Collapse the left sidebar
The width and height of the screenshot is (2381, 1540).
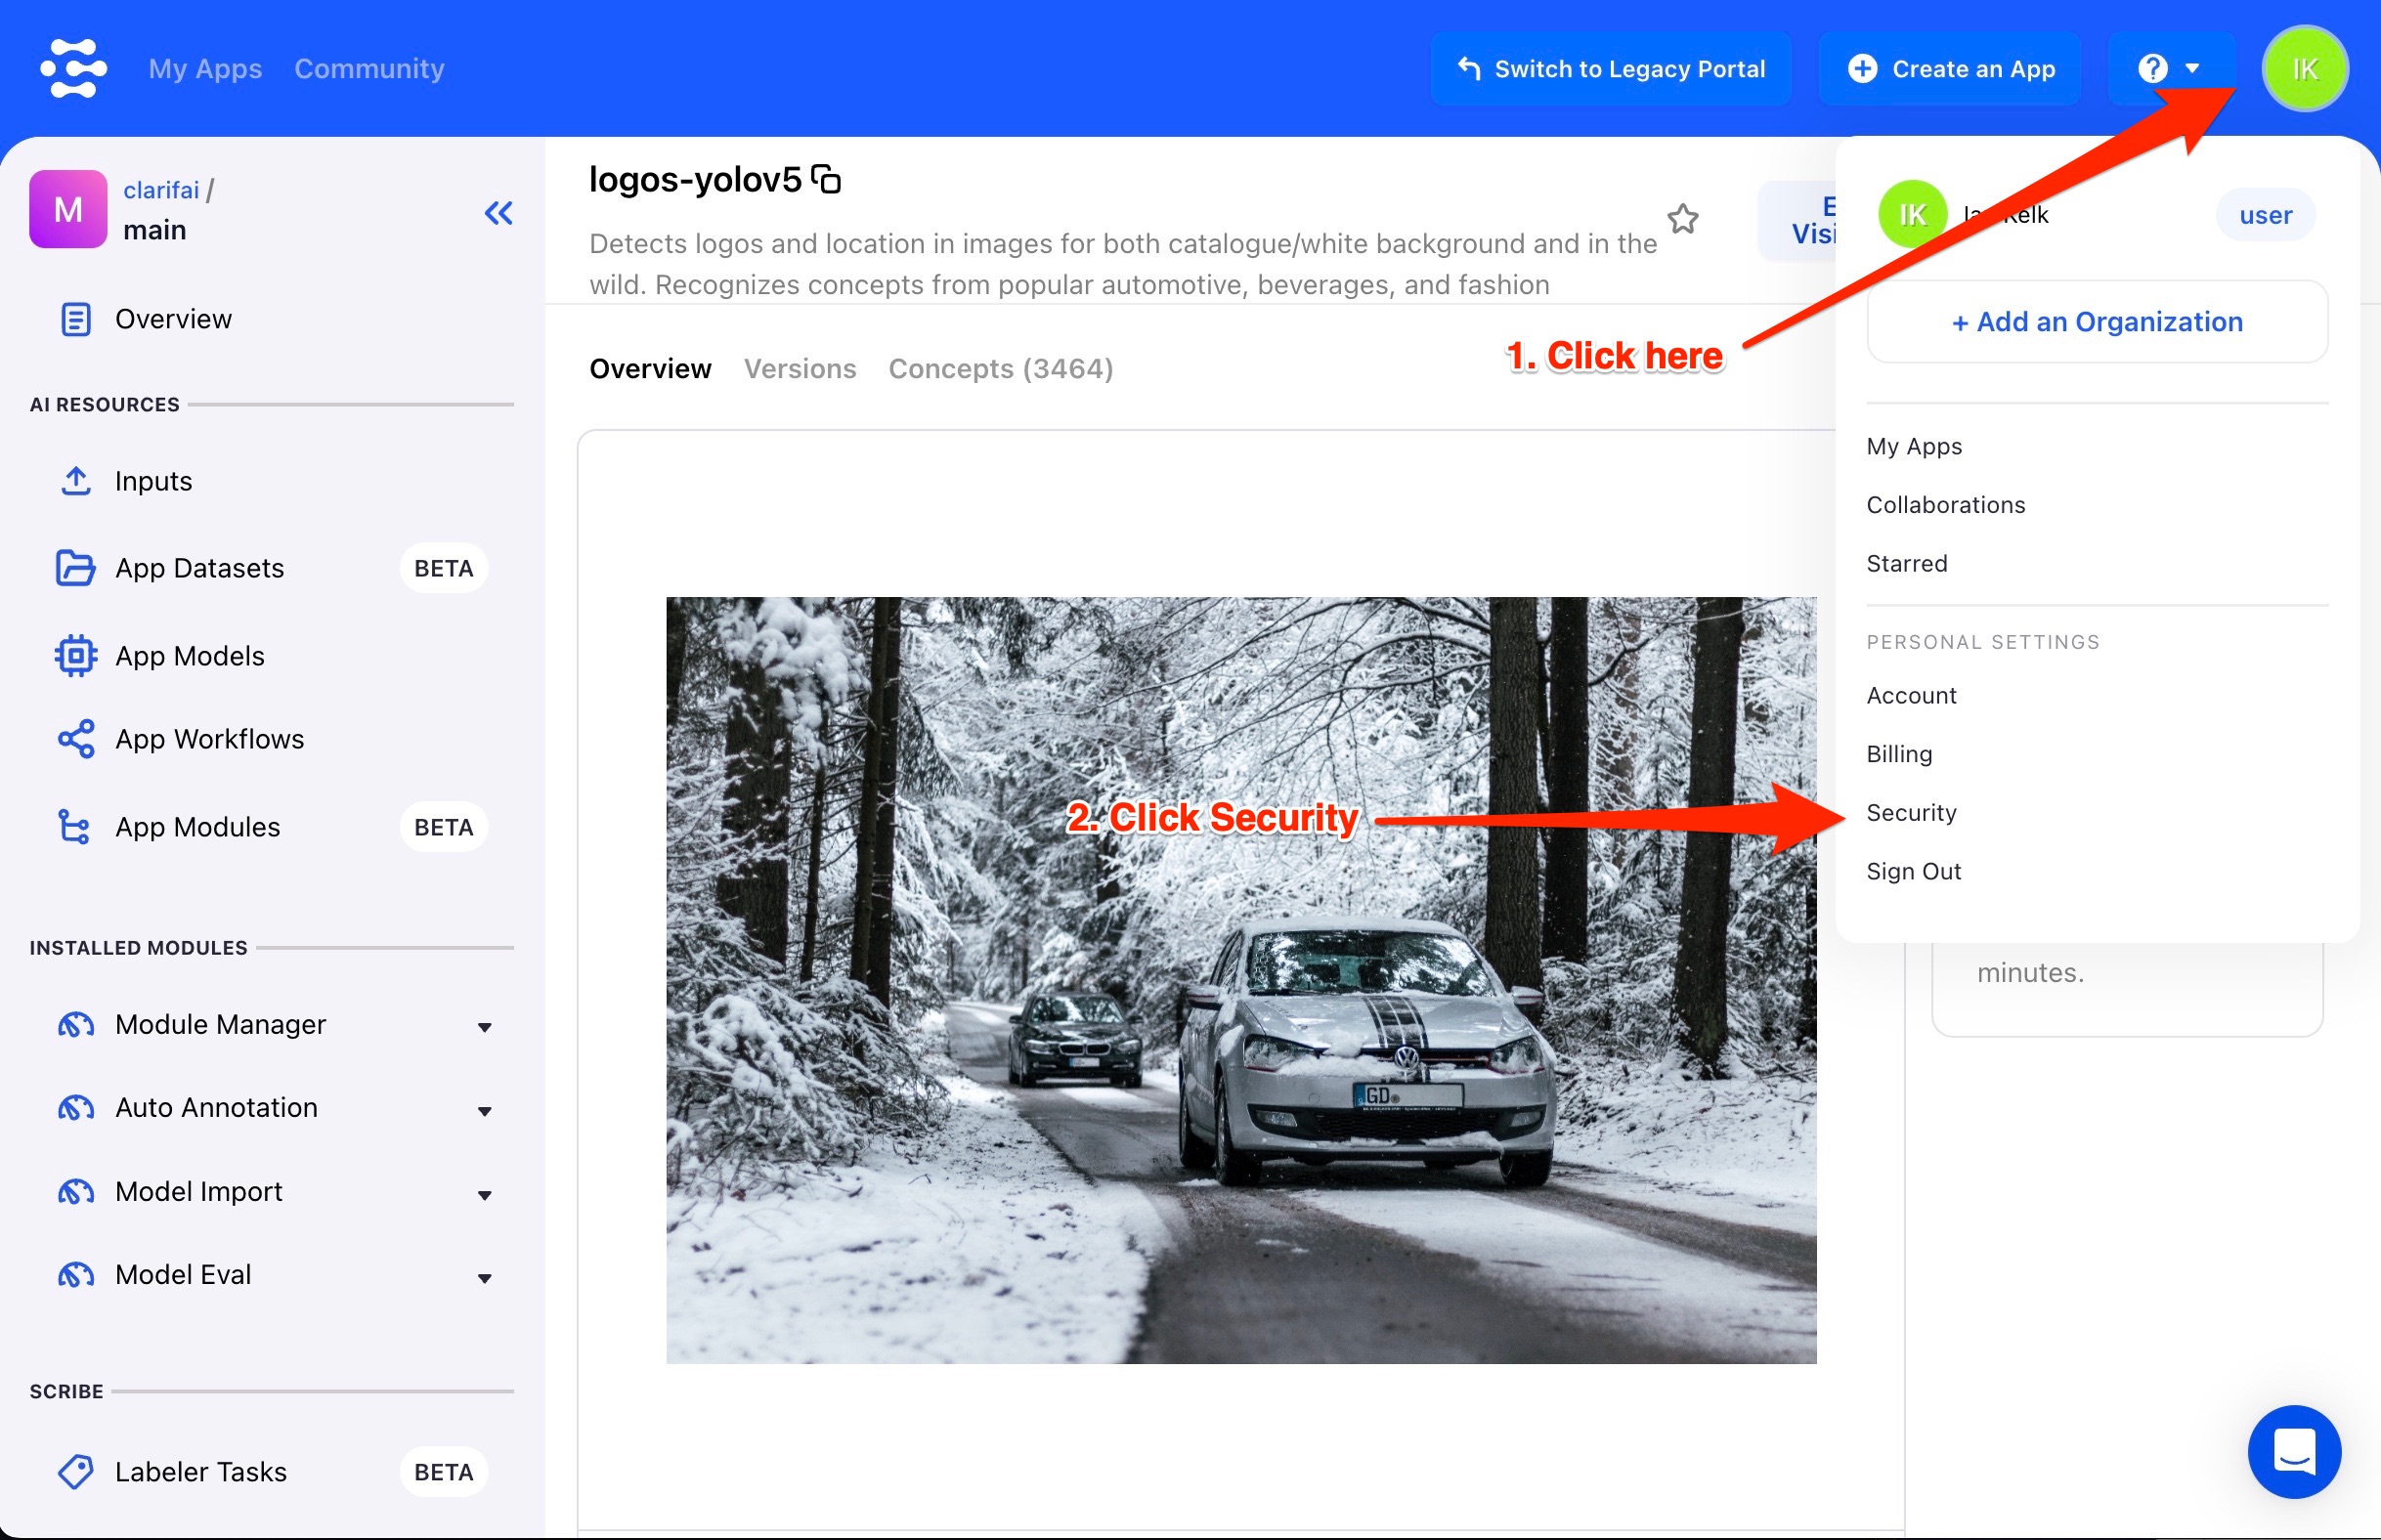pyautogui.click(x=498, y=212)
